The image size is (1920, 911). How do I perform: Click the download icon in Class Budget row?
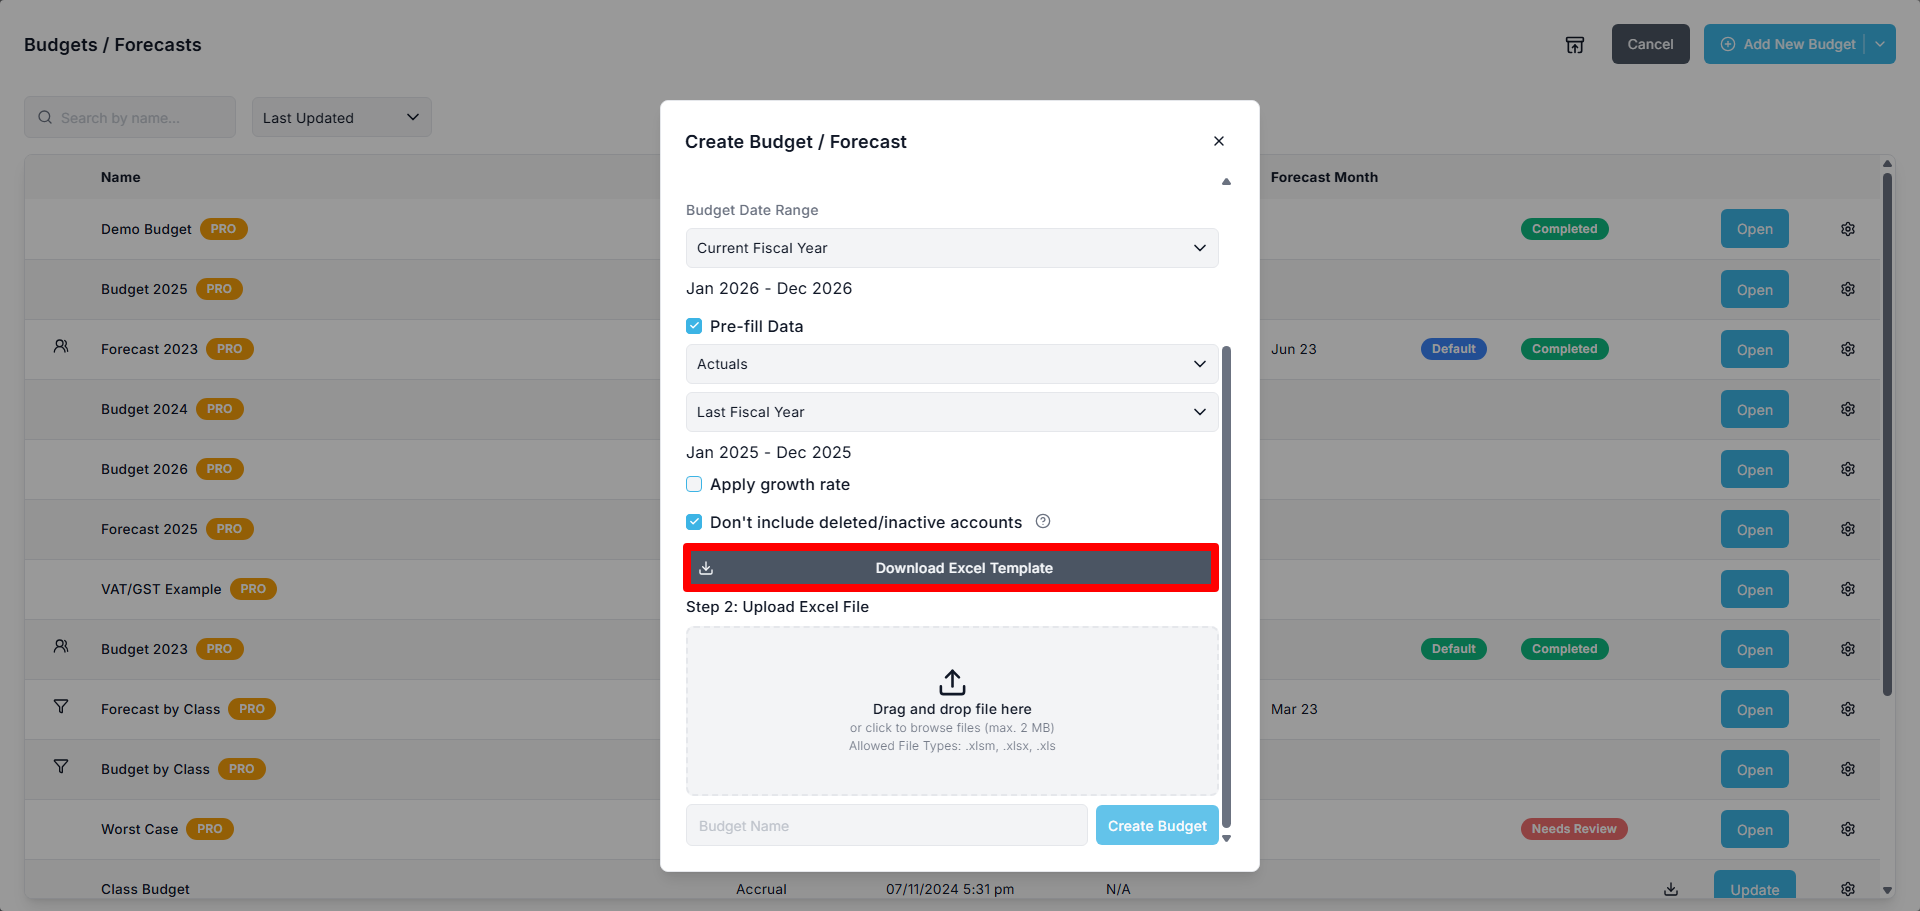[x=1671, y=889]
